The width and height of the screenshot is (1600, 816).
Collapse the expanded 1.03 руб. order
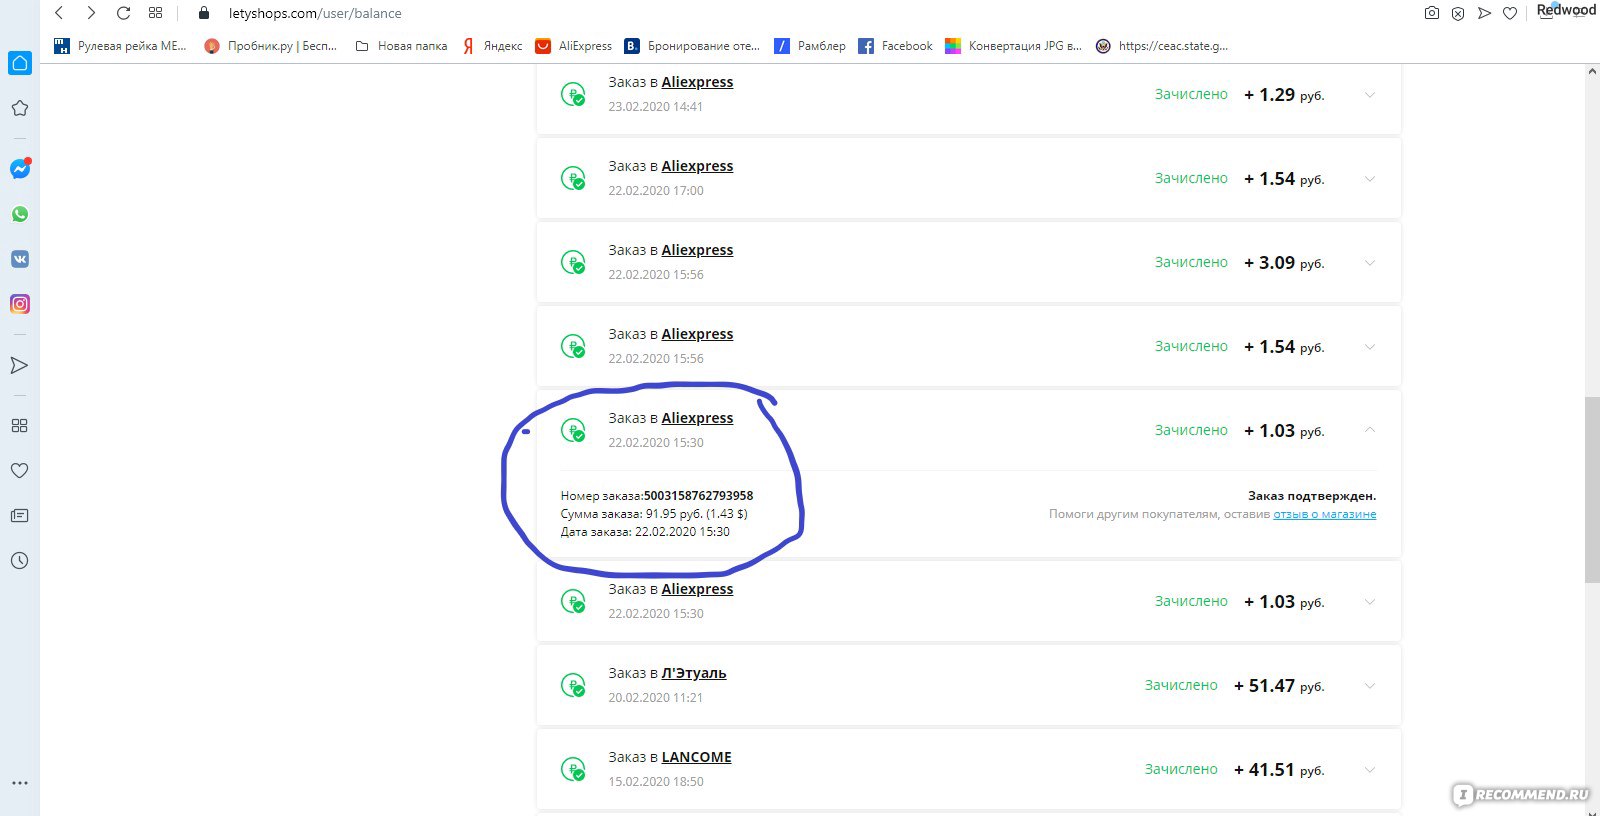(1370, 430)
